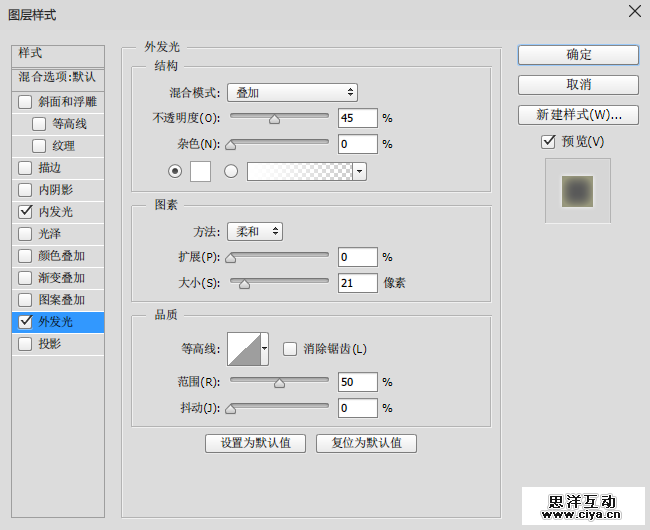Open the contour picker dropdown arrow
The image size is (650, 530).
click(265, 349)
